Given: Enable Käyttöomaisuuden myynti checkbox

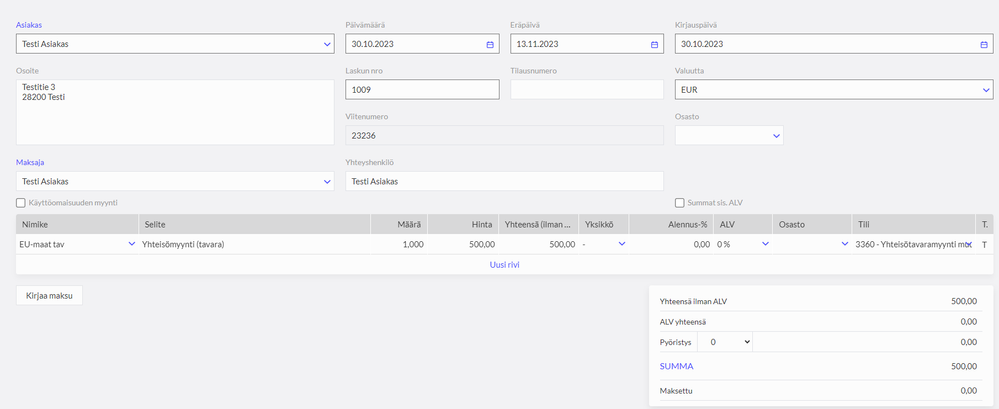Looking at the screenshot, I should point(22,203).
